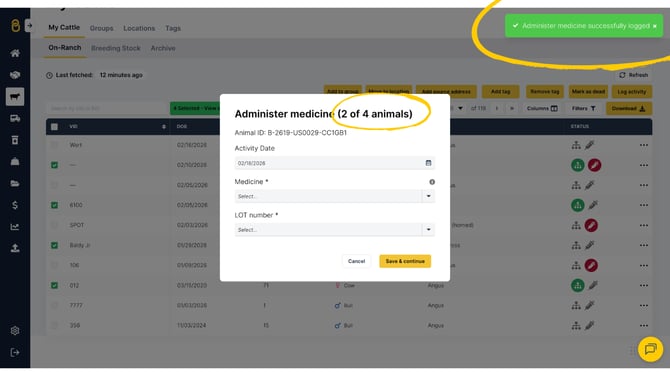Open the Filters panel
The width and height of the screenshot is (670, 376).
(x=584, y=109)
